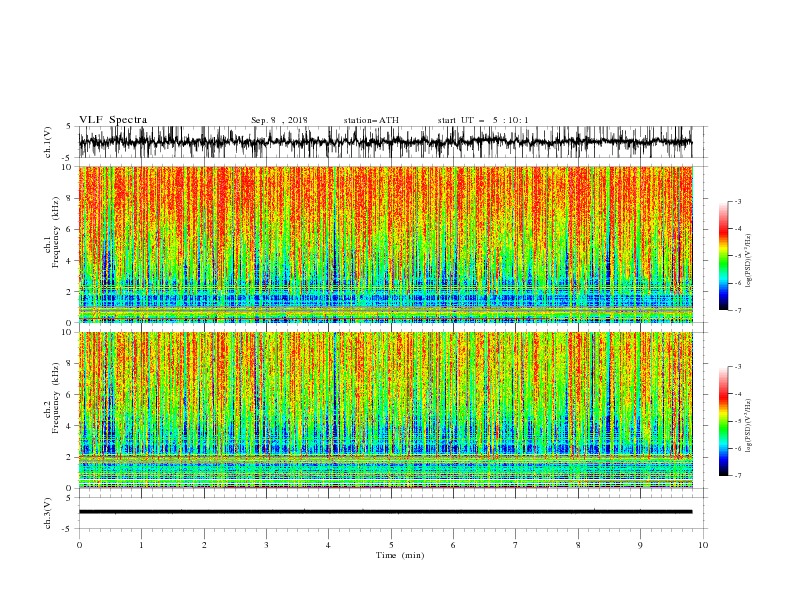Click the 'ch.1(V)' waveform axis label
This screenshot has height=612, width=792.
point(48,142)
